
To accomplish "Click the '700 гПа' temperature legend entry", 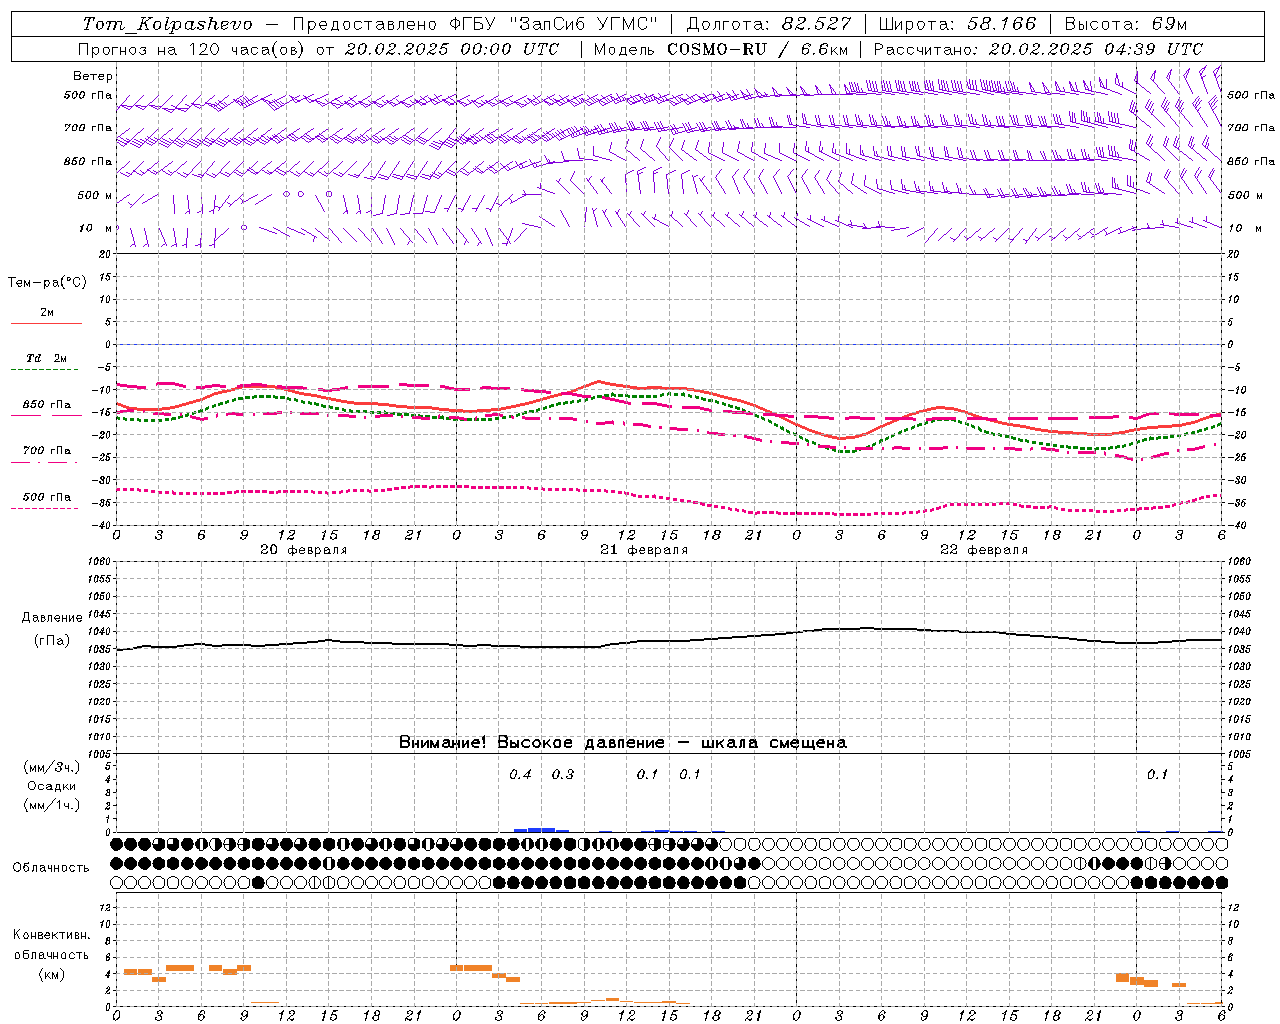I will [x=47, y=451].
